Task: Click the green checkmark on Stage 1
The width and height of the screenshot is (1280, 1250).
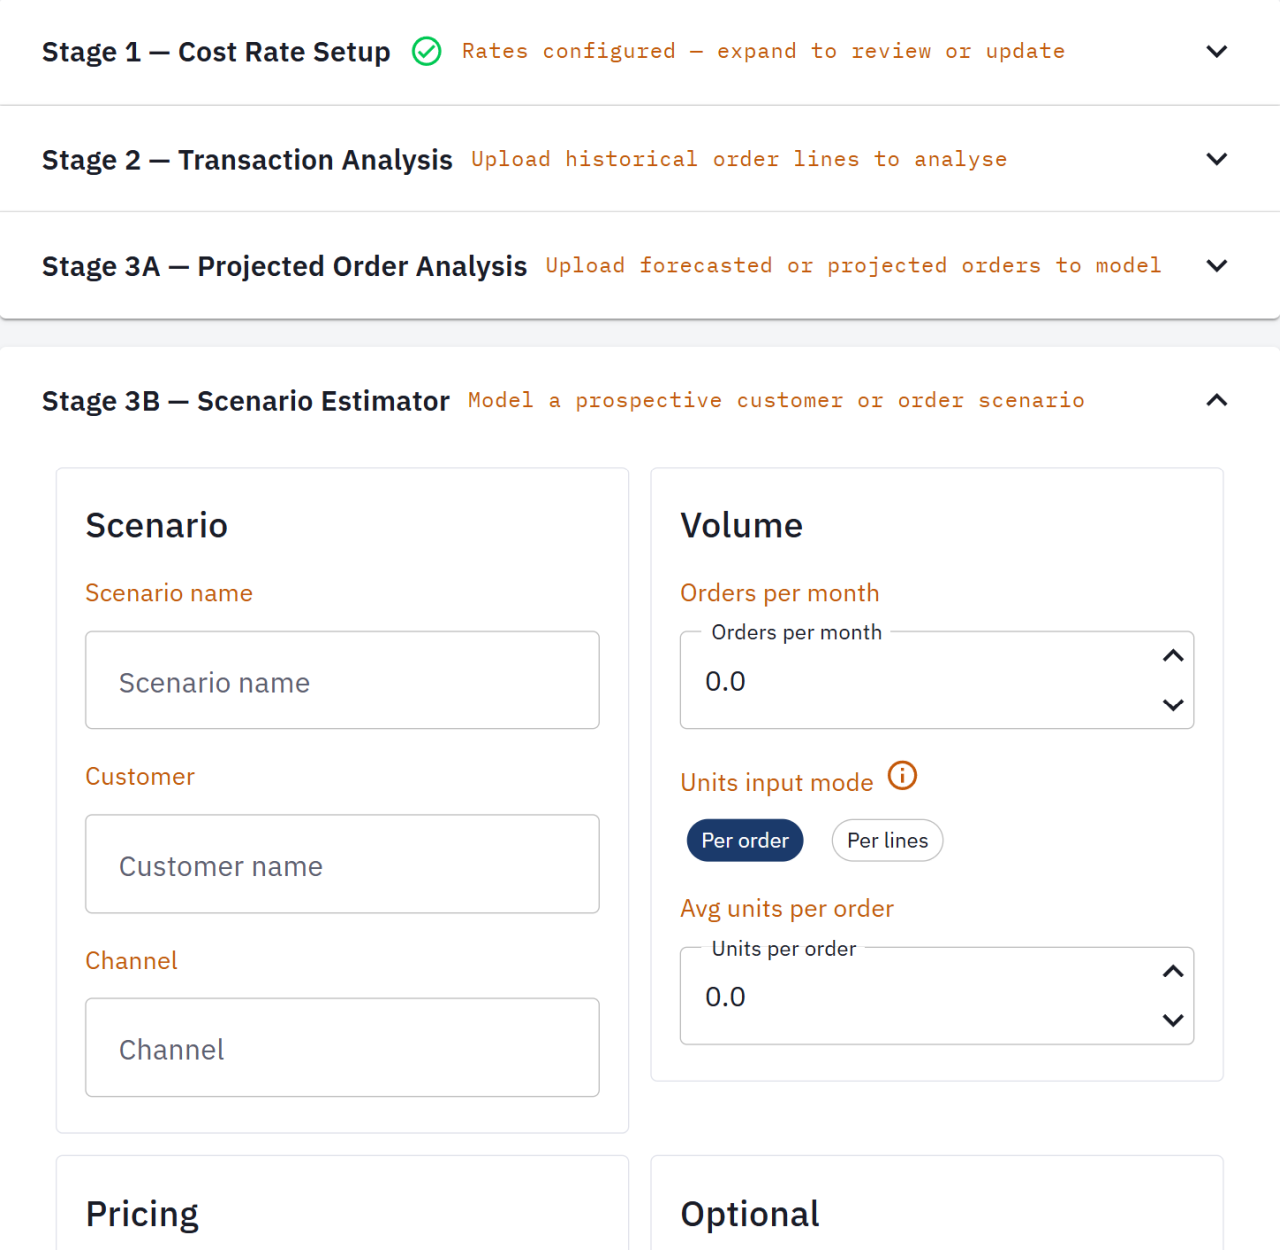Action: (426, 51)
